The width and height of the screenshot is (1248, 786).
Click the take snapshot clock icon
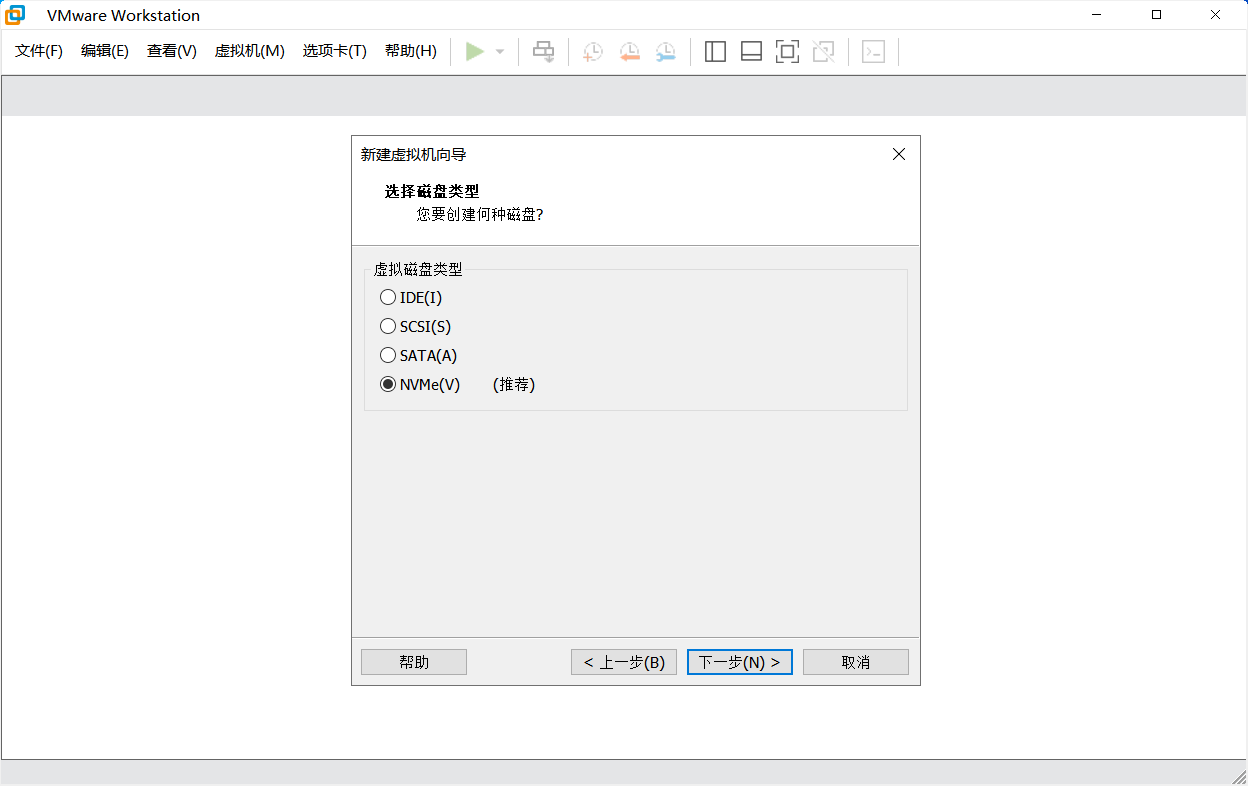coord(593,52)
